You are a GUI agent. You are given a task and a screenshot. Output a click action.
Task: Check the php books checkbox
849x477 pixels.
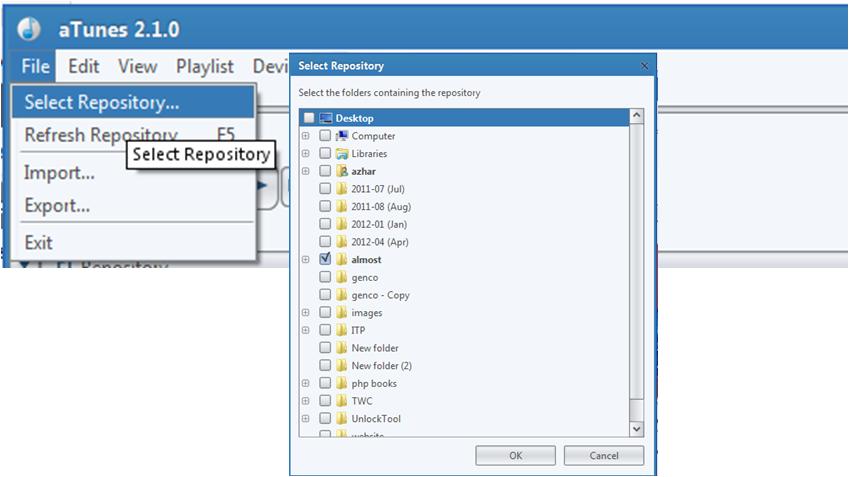(x=325, y=383)
